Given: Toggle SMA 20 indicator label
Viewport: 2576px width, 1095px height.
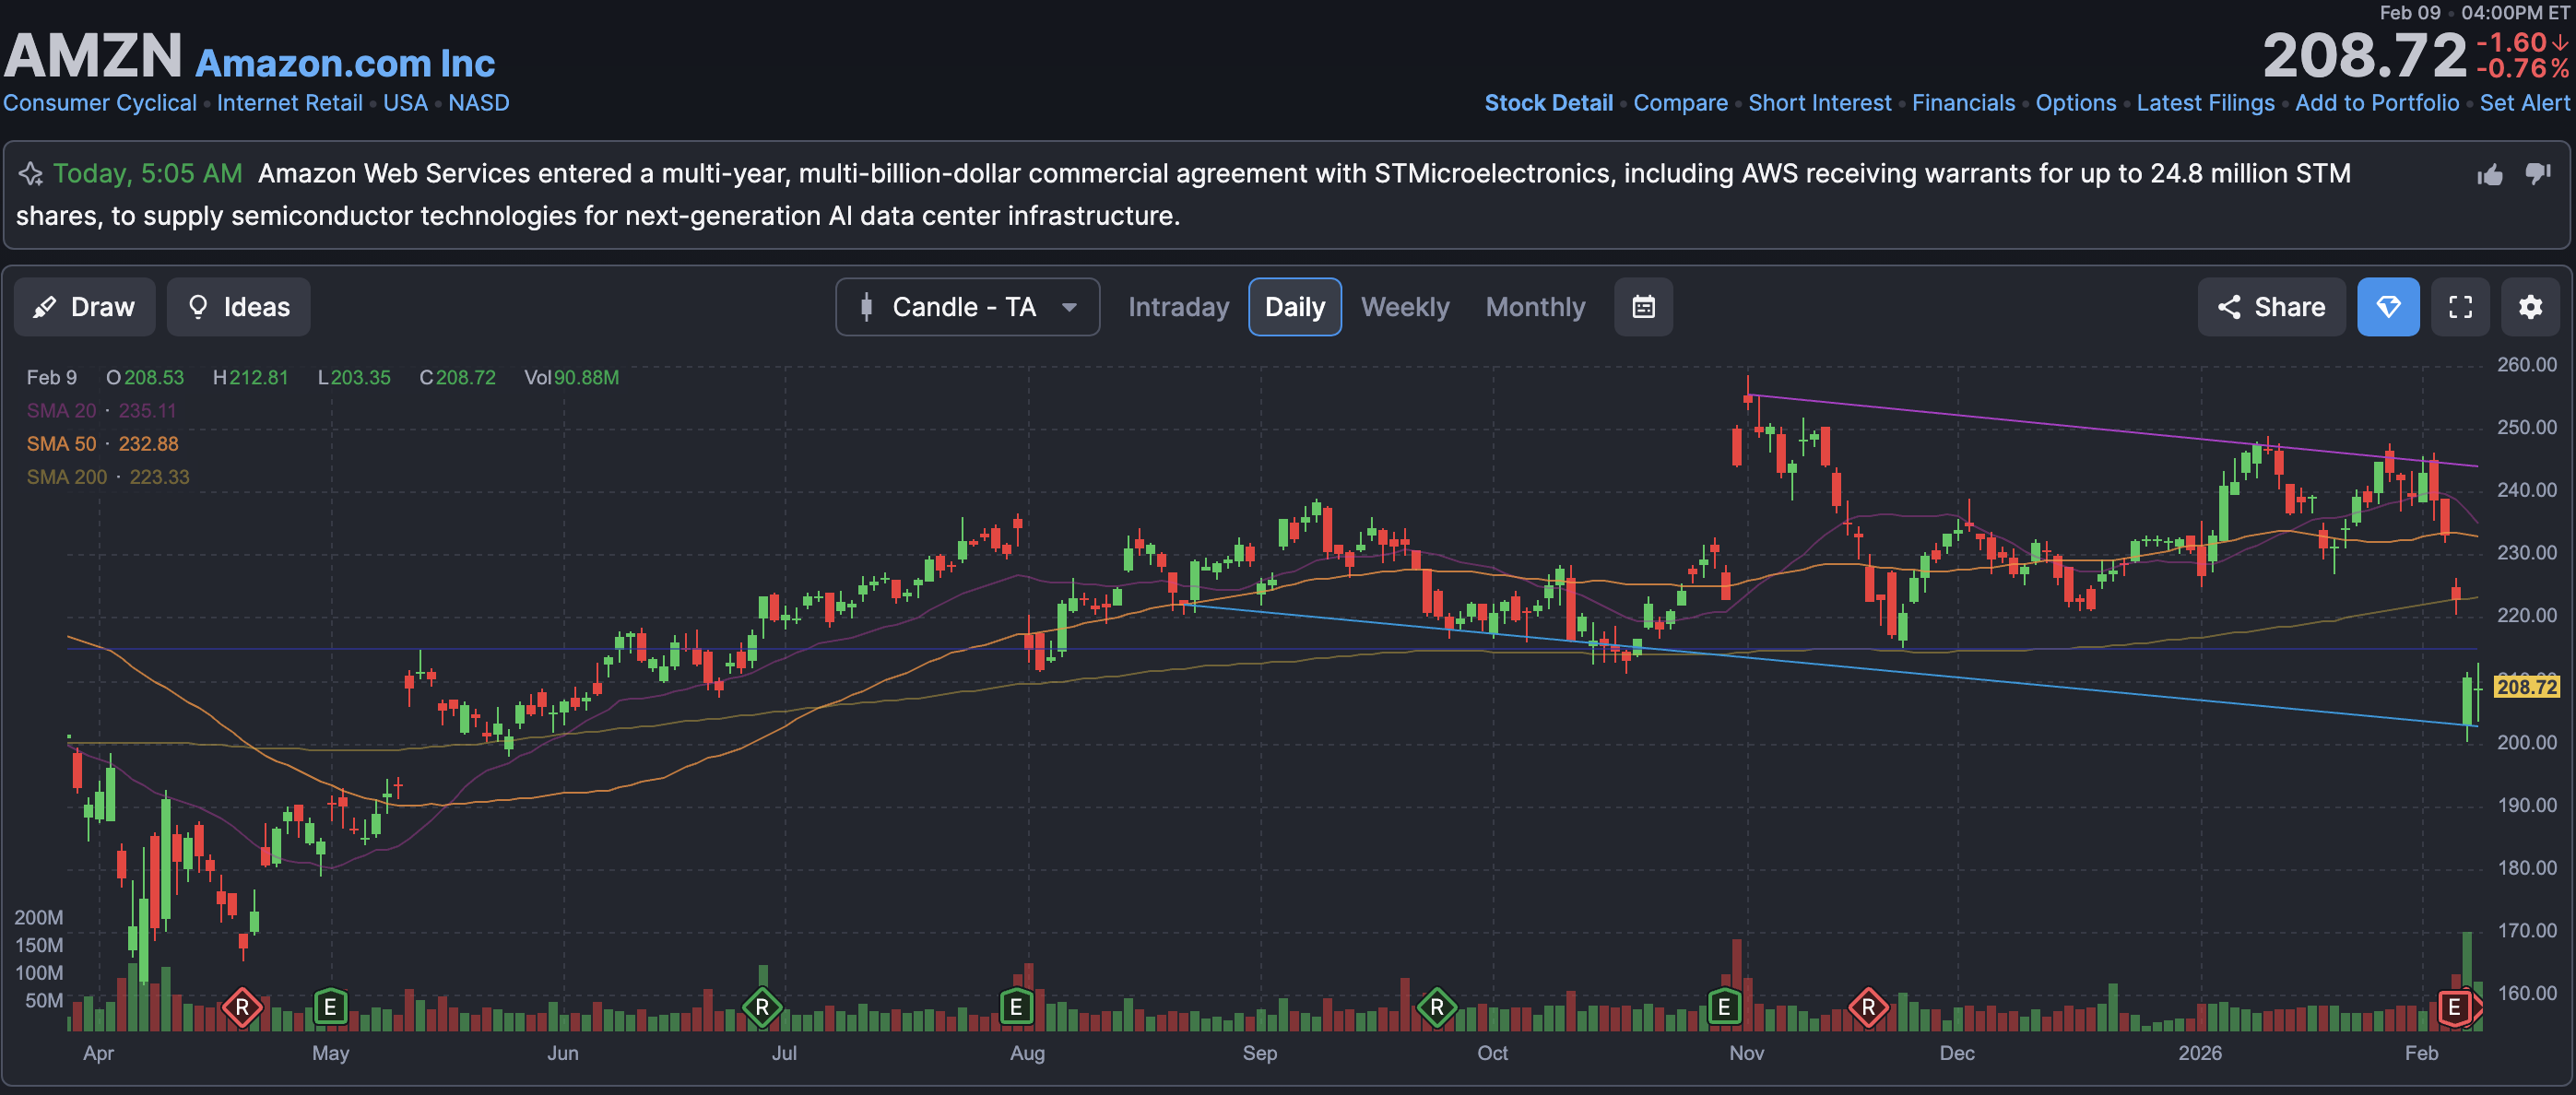Looking at the screenshot, I should [x=61, y=411].
